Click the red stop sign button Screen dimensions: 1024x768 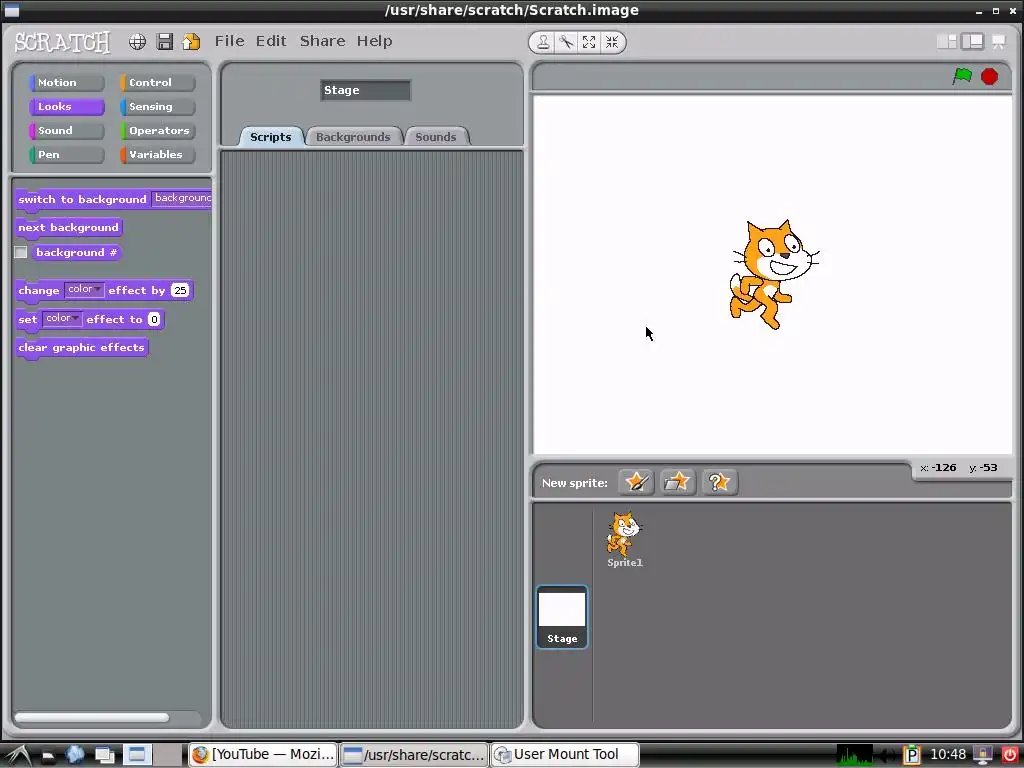point(989,76)
